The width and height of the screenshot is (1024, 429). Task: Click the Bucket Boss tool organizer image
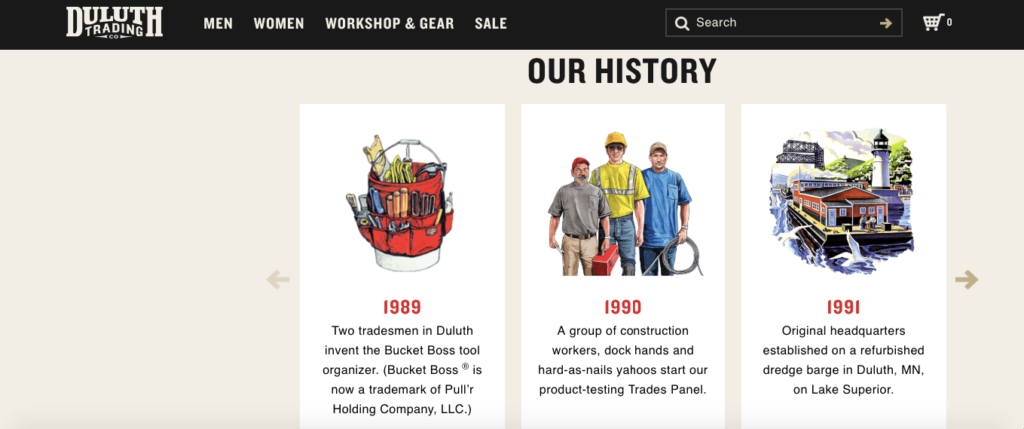pos(400,202)
